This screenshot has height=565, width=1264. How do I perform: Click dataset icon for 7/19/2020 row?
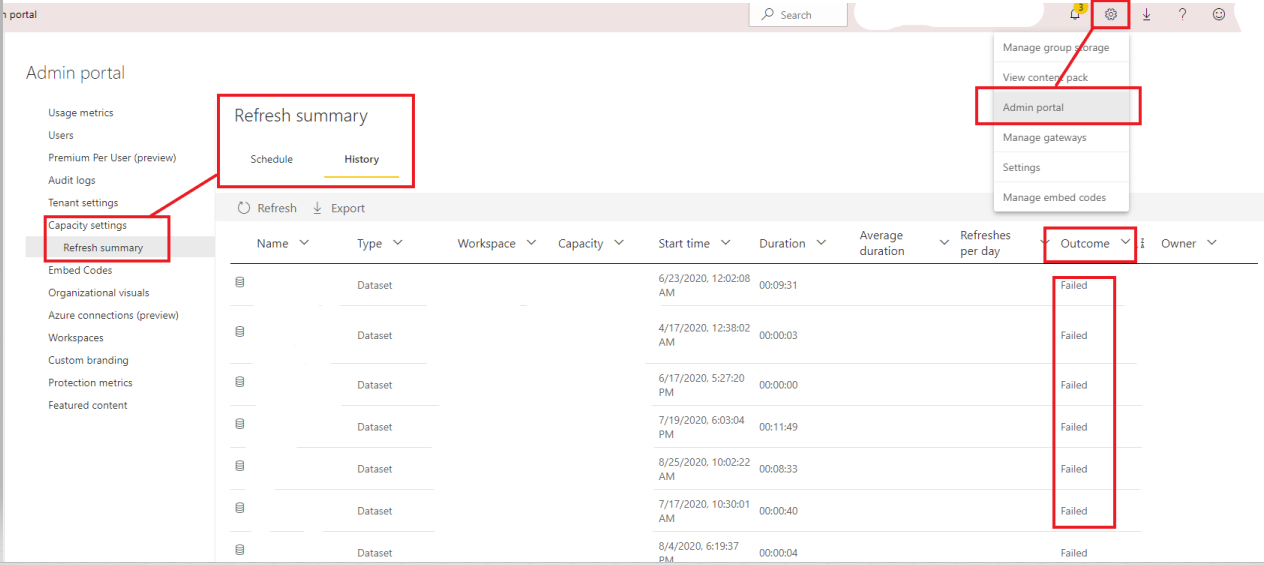(239, 424)
